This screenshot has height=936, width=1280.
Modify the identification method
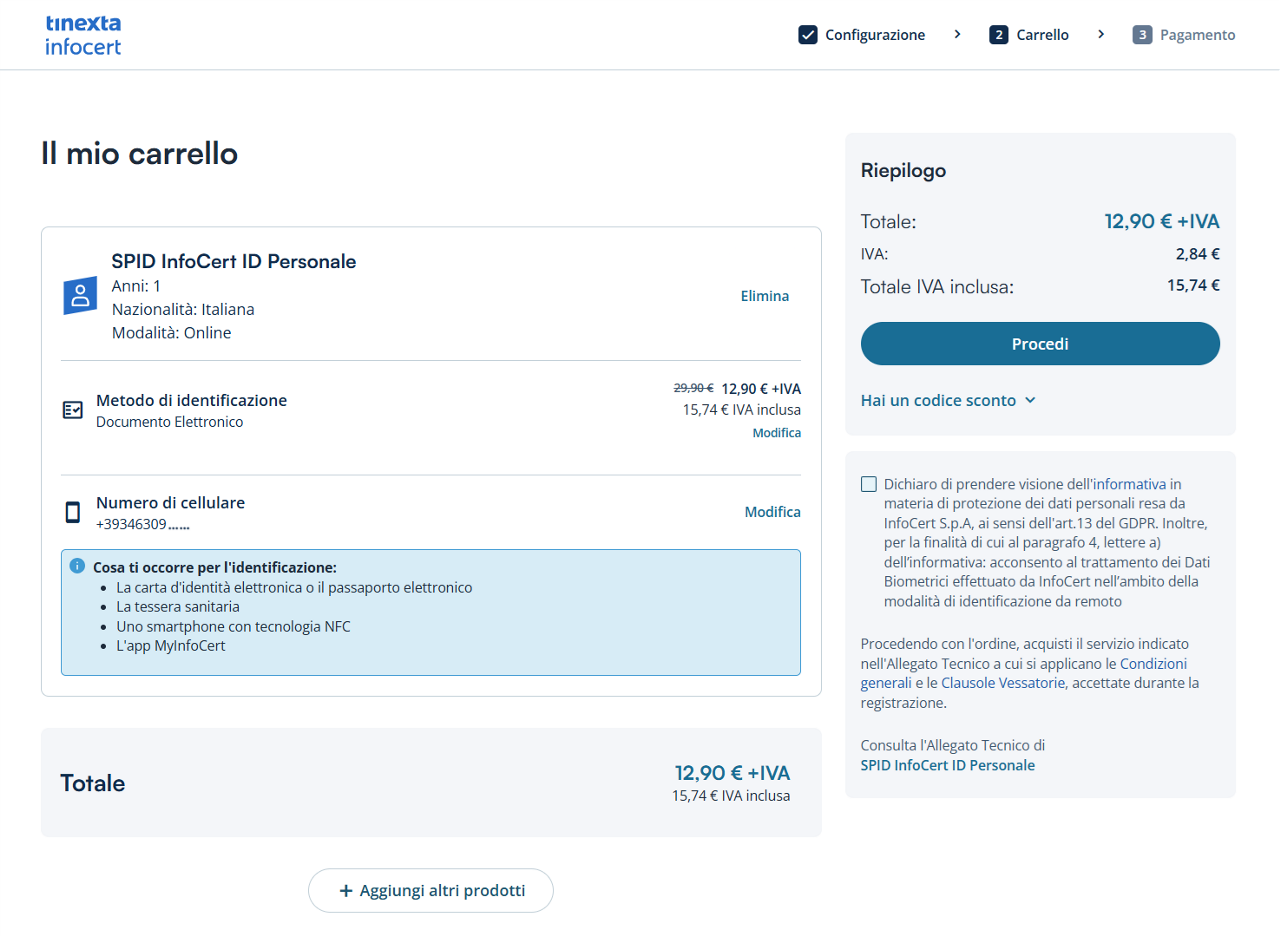pyautogui.click(x=777, y=433)
